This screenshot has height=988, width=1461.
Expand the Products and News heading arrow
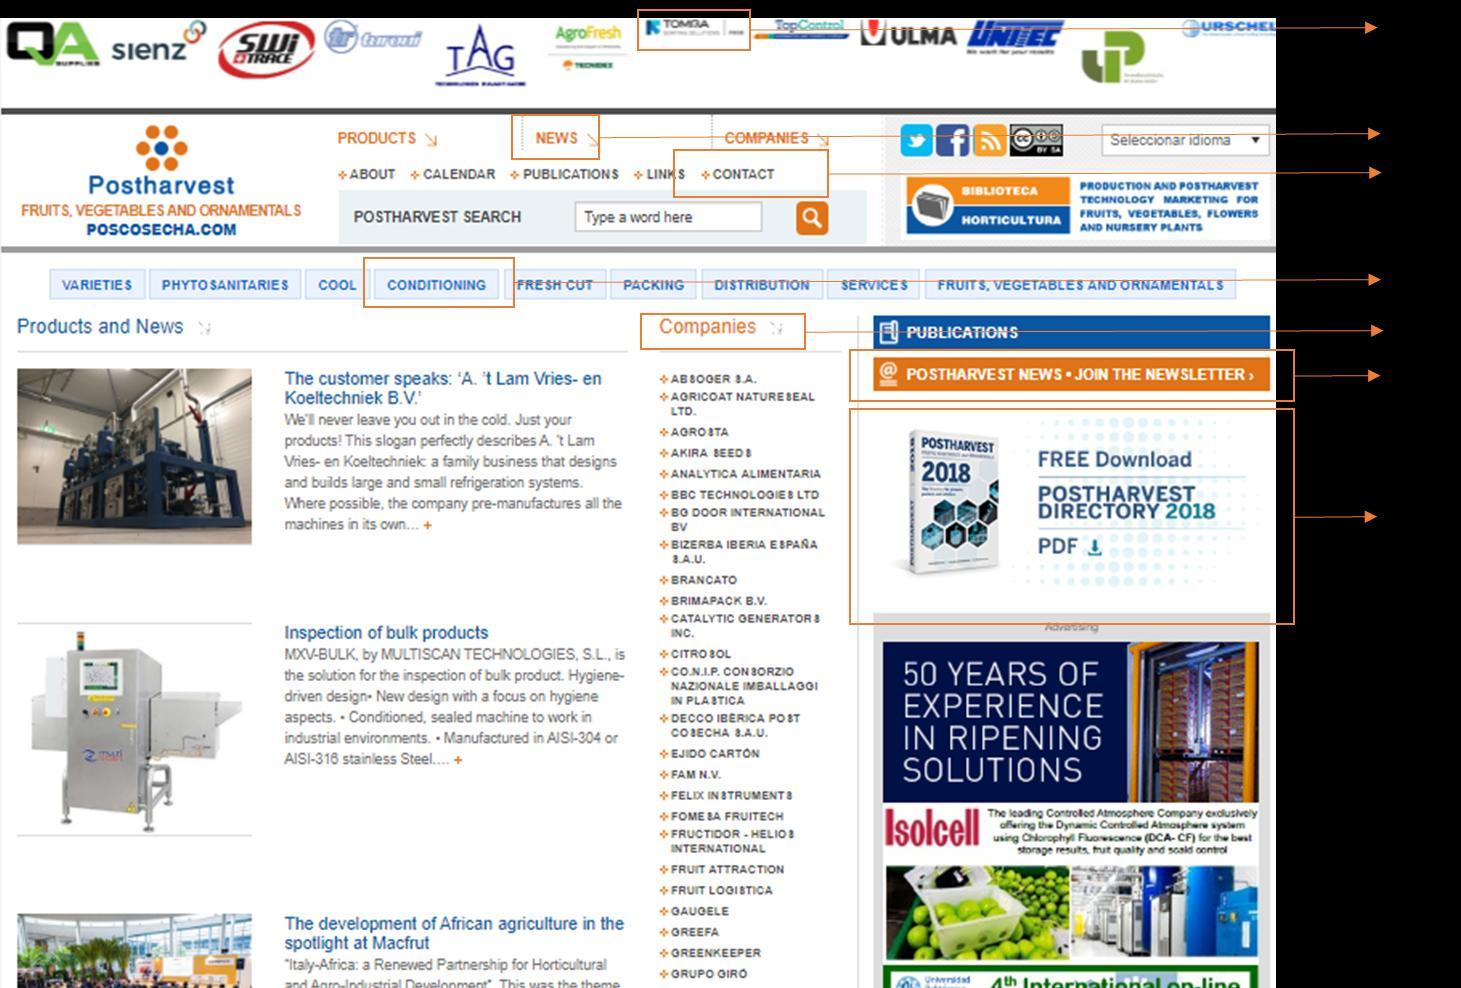click(204, 327)
